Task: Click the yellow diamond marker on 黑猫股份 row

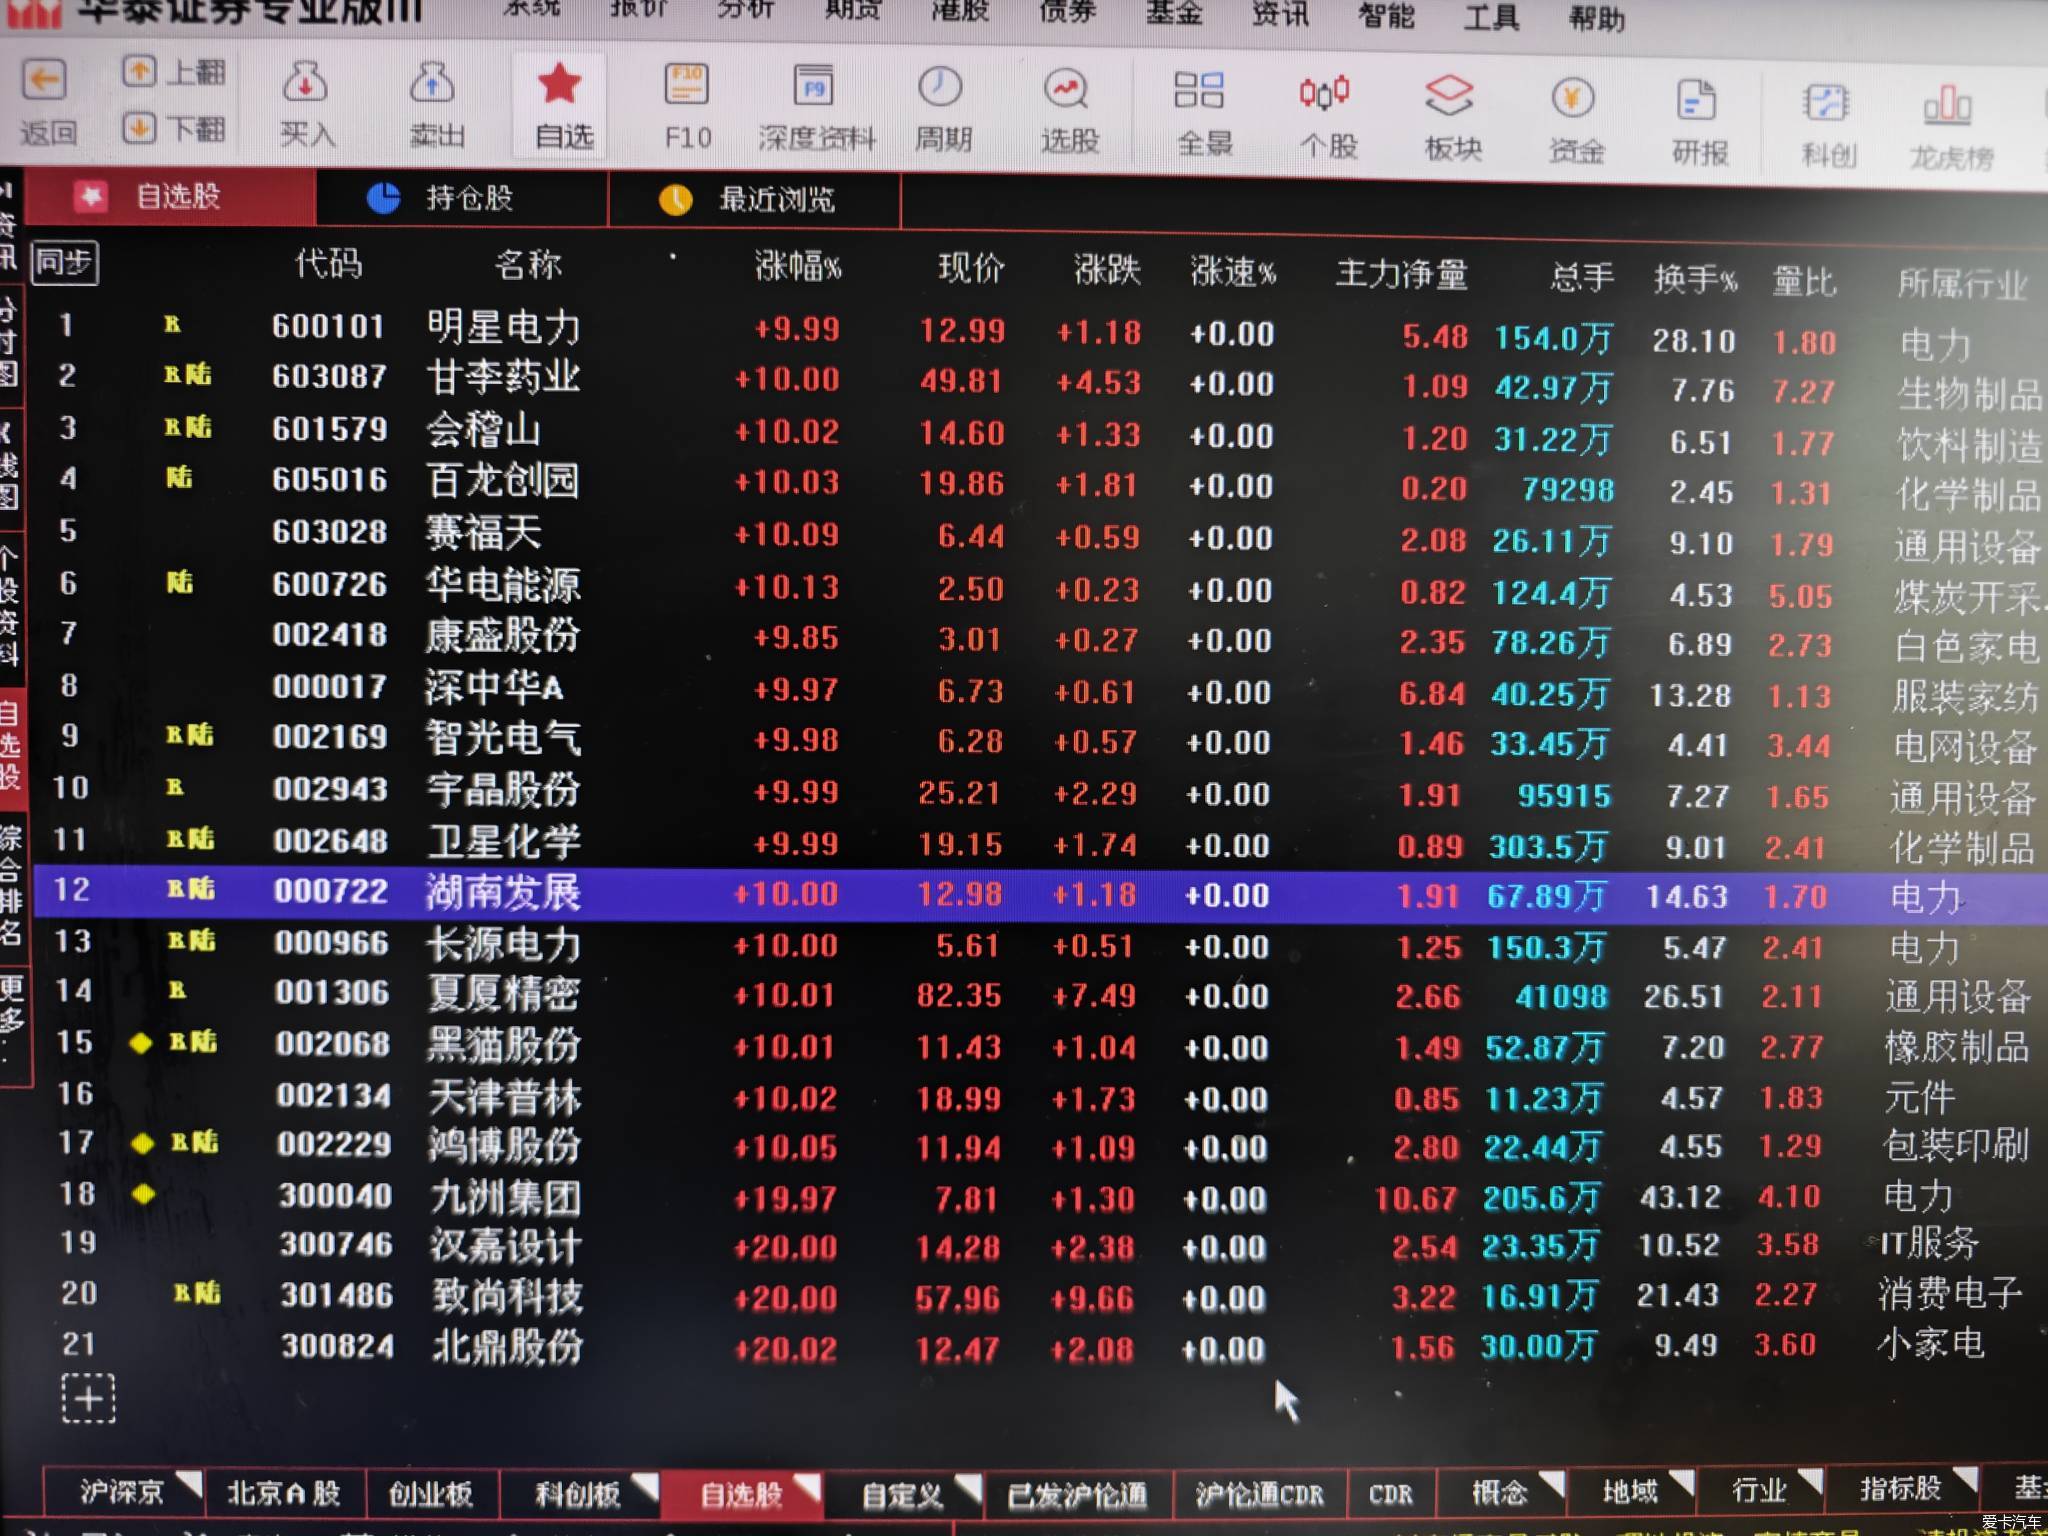Action: (x=141, y=1043)
